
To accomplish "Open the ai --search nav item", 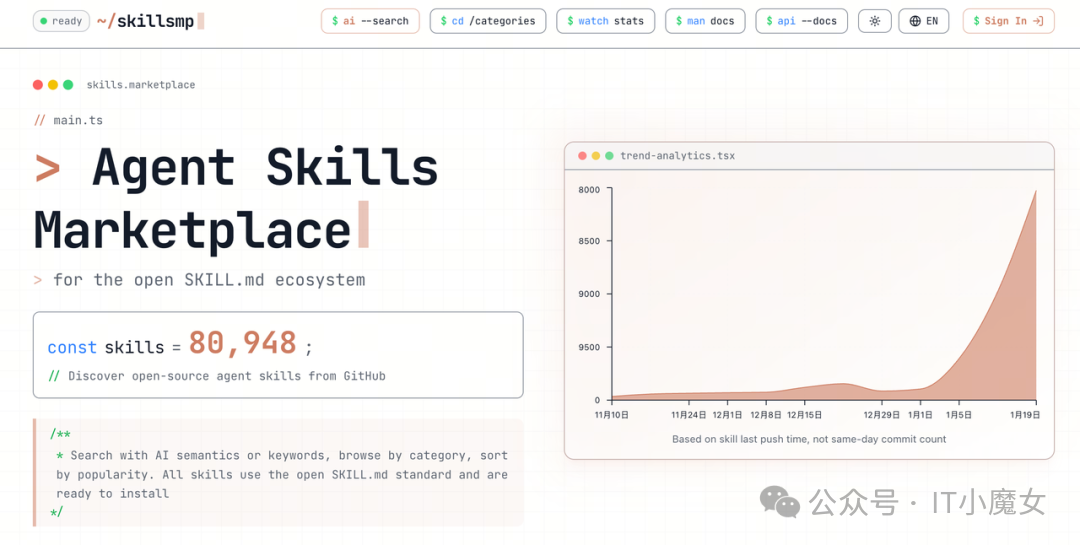I will pos(370,21).
